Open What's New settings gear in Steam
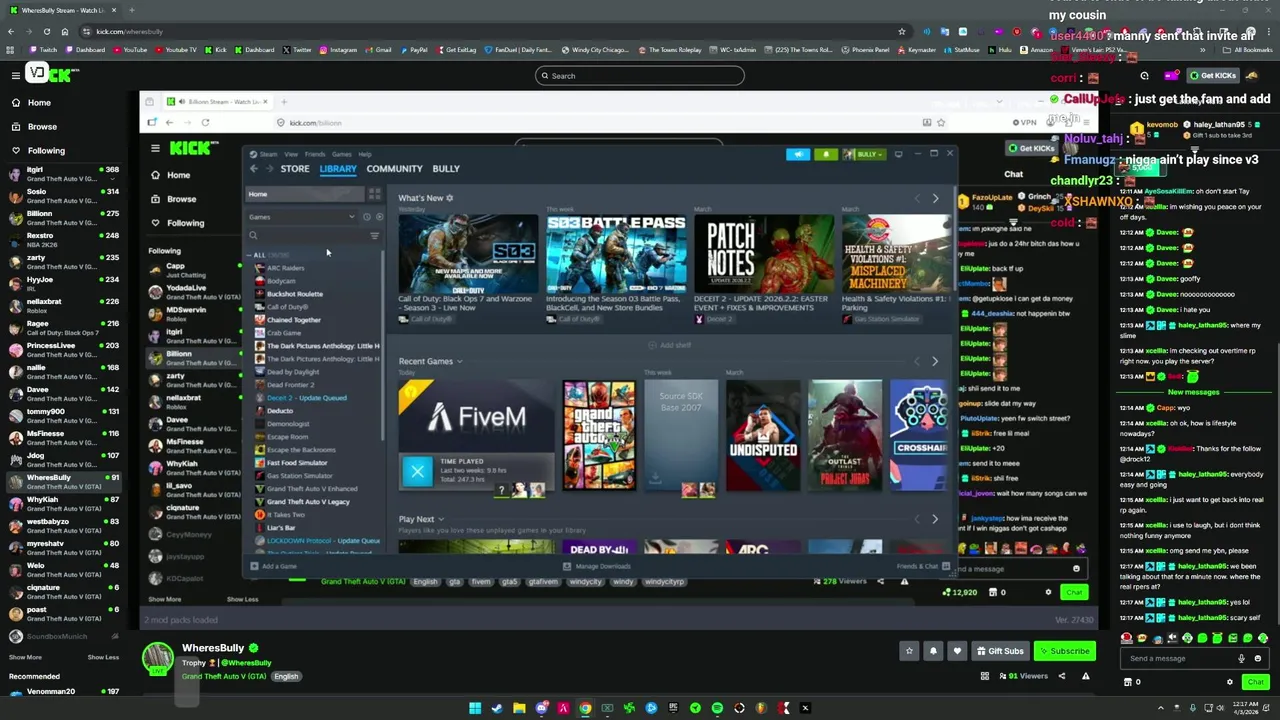This screenshot has height=720, width=1280. click(x=449, y=198)
